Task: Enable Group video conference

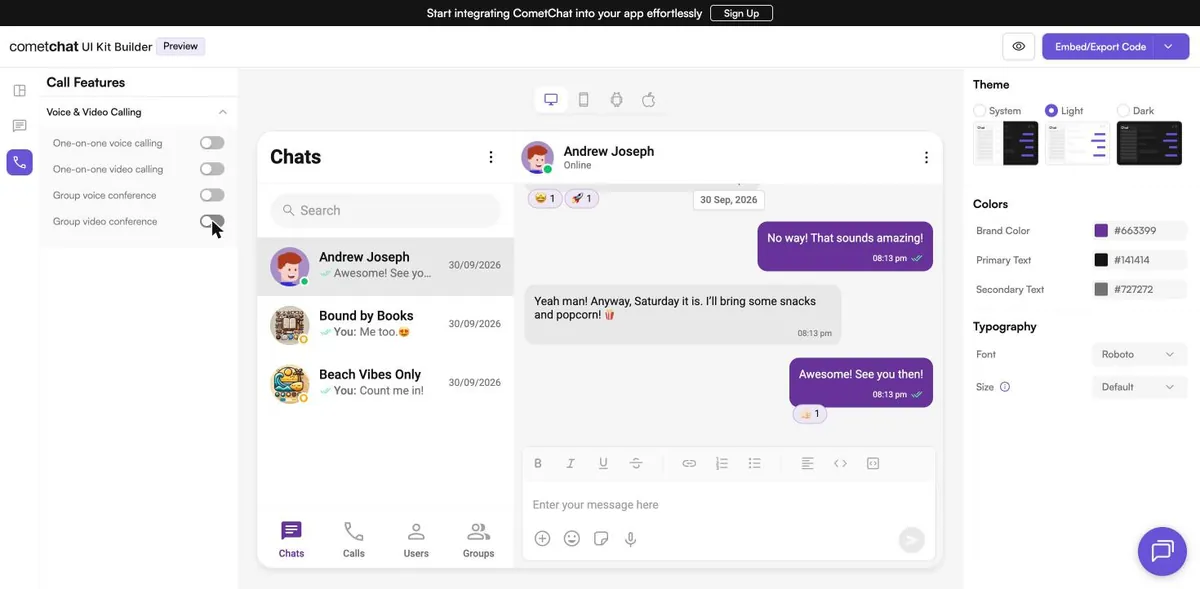Action: 212,221
